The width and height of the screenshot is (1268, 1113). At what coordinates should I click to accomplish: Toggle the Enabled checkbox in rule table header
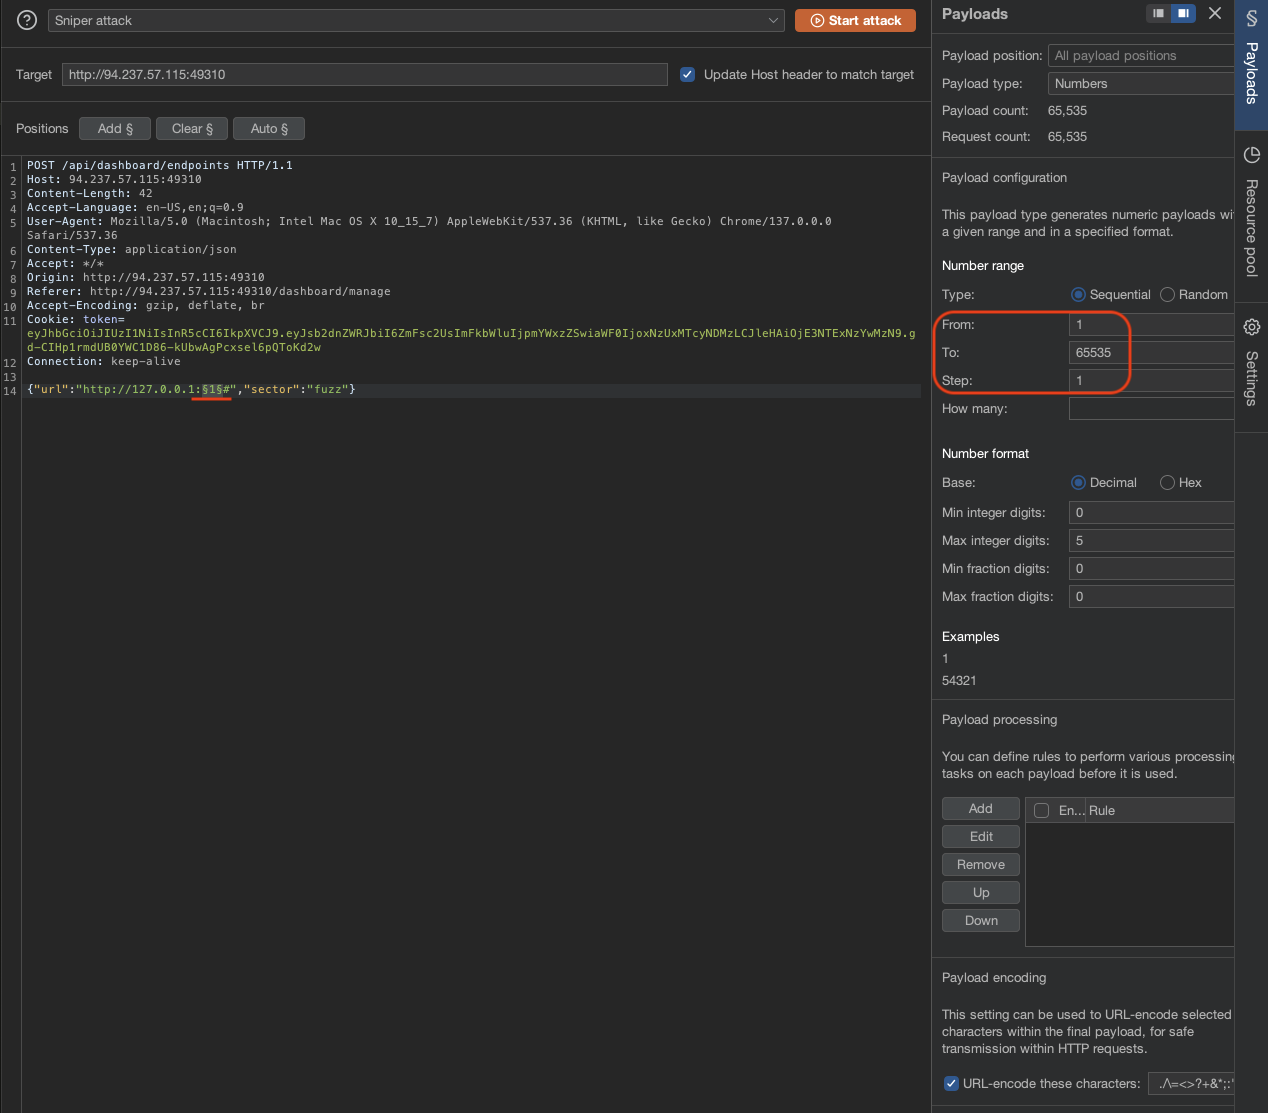tap(1041, 811)
